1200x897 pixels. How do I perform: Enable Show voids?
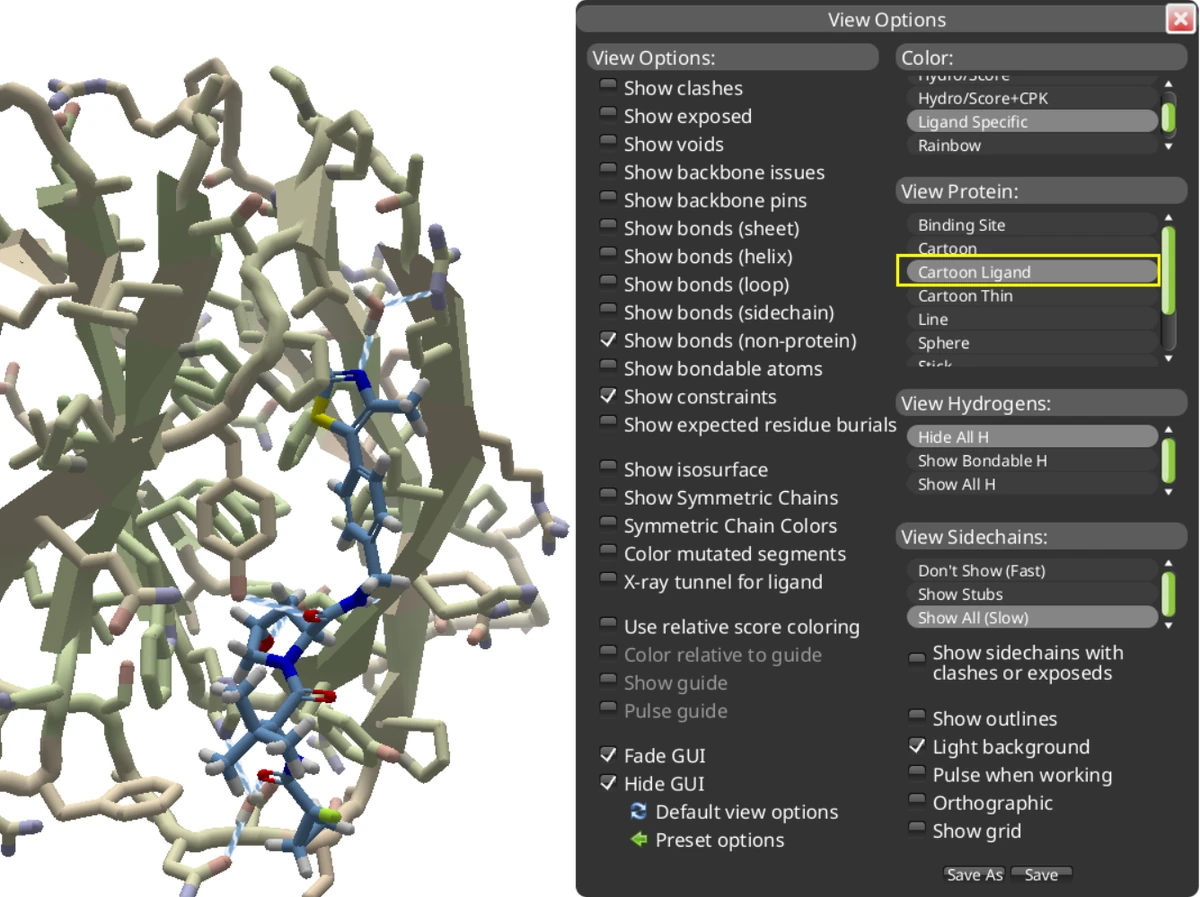(608, 141)
